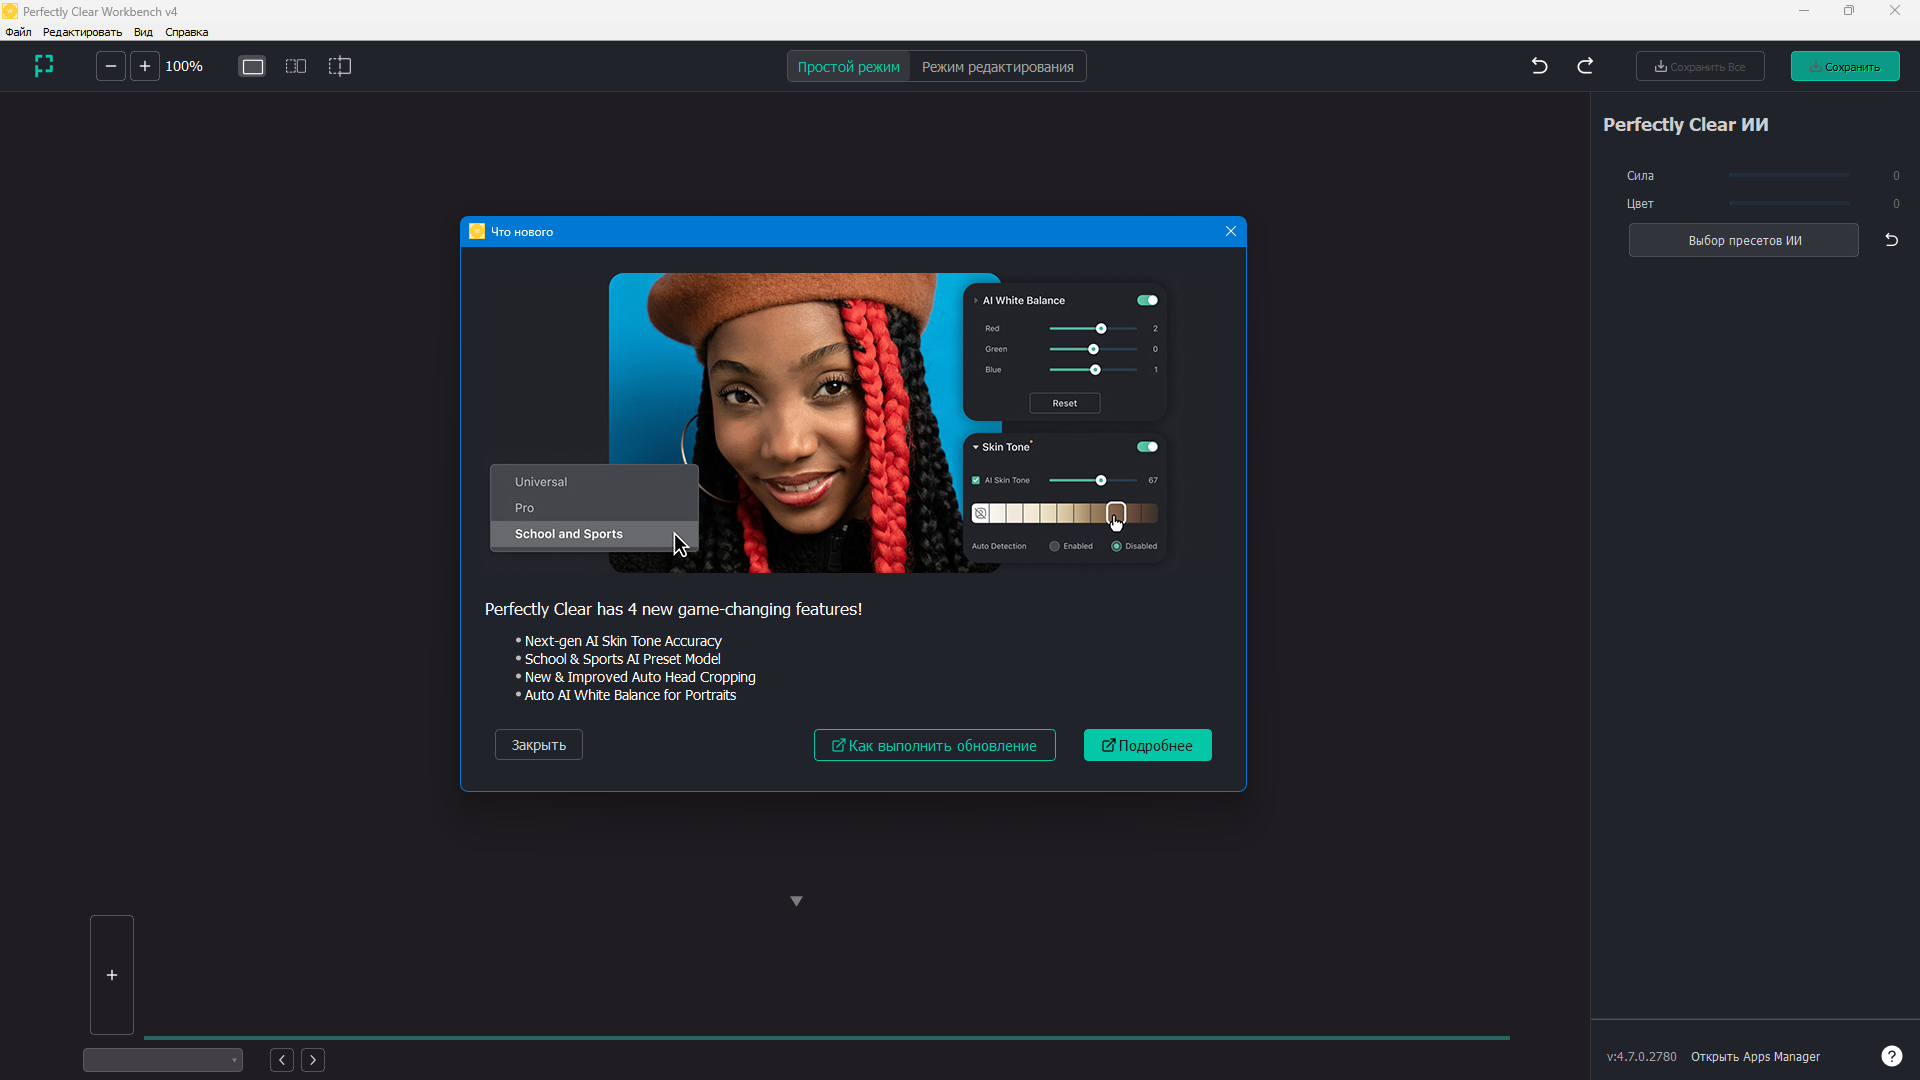The height and width of the screenshot is (1080, 1920).
Task: Click the zoom out minus button
Action: point(111,66)
